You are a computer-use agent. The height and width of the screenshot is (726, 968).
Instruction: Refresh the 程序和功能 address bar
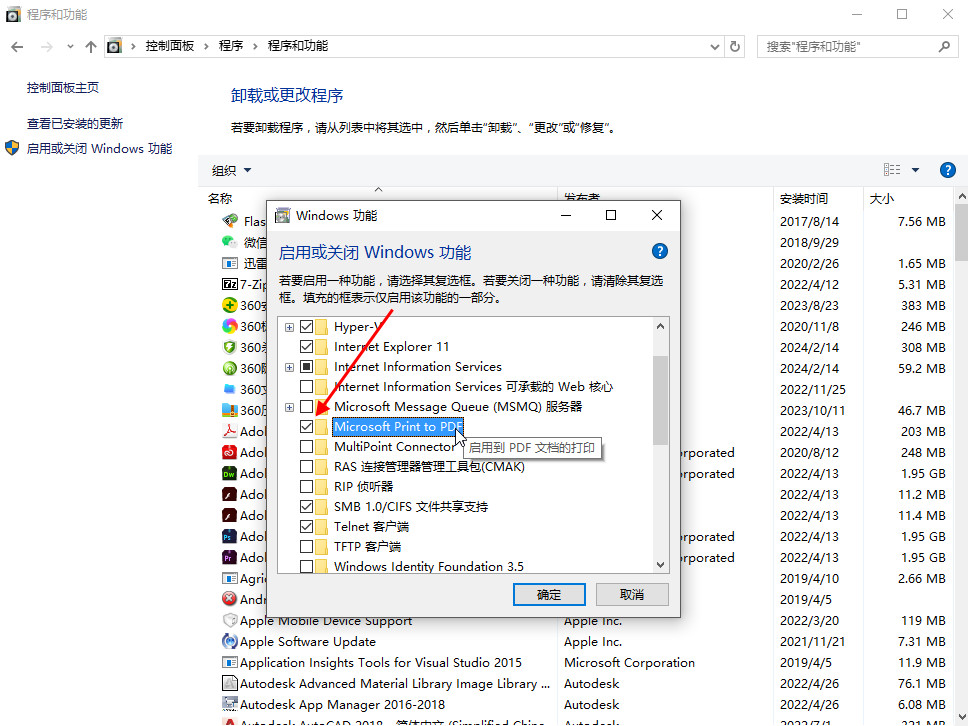[x=735, y=46]
